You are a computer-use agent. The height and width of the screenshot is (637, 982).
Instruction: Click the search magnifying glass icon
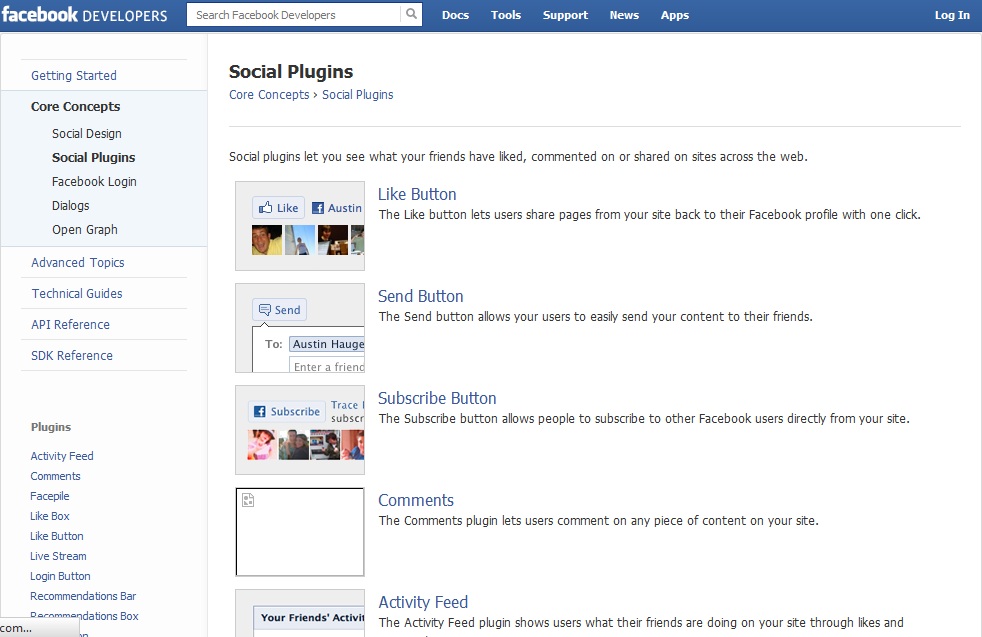(x=411, y=15)
